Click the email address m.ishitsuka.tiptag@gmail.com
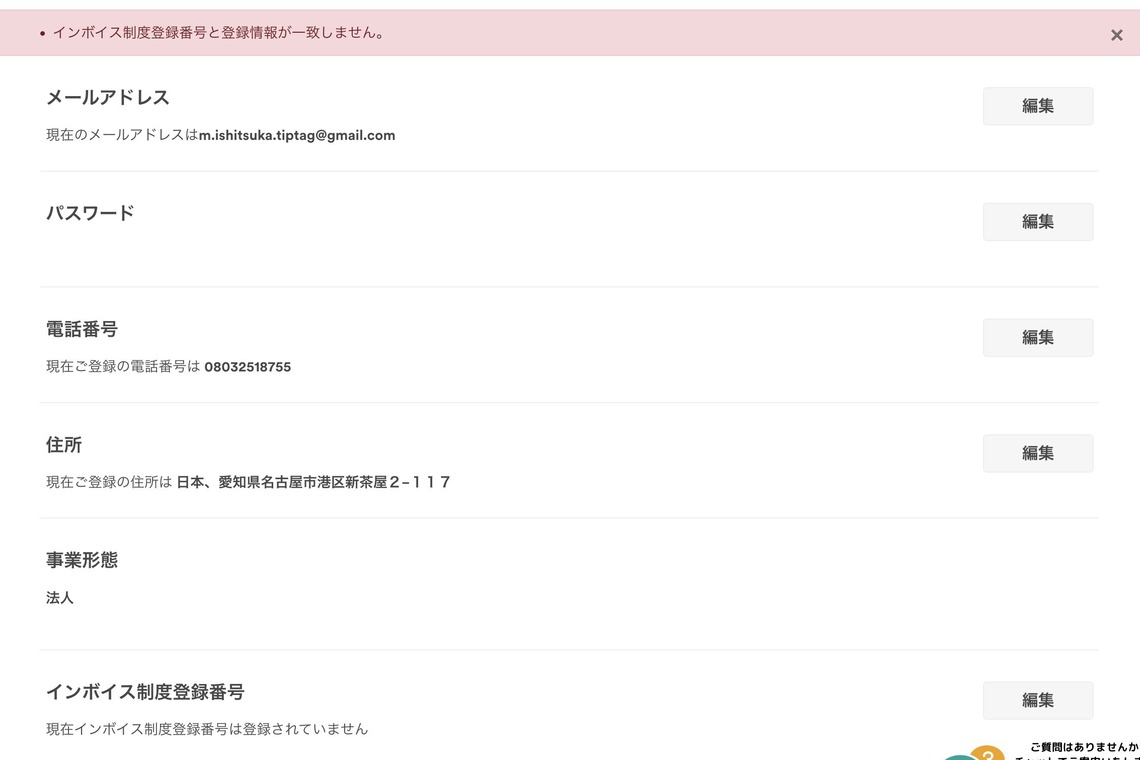 point(296,134)
